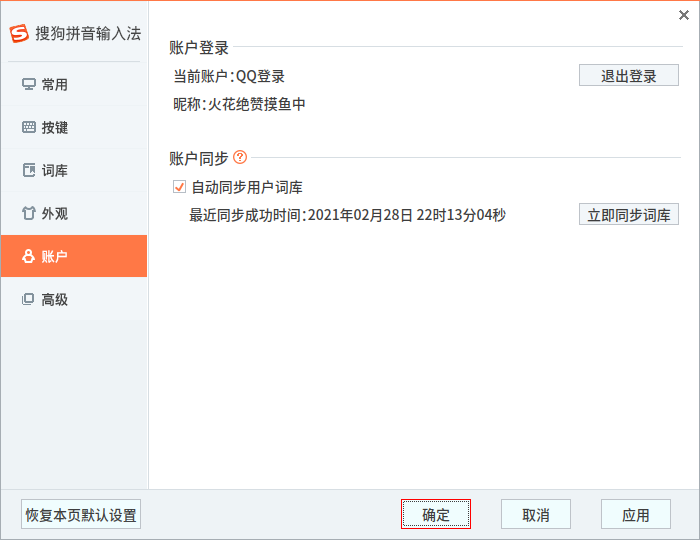700x540 pixels.
Task: Open the 高级 settings tab label
Action: (55, 299)
